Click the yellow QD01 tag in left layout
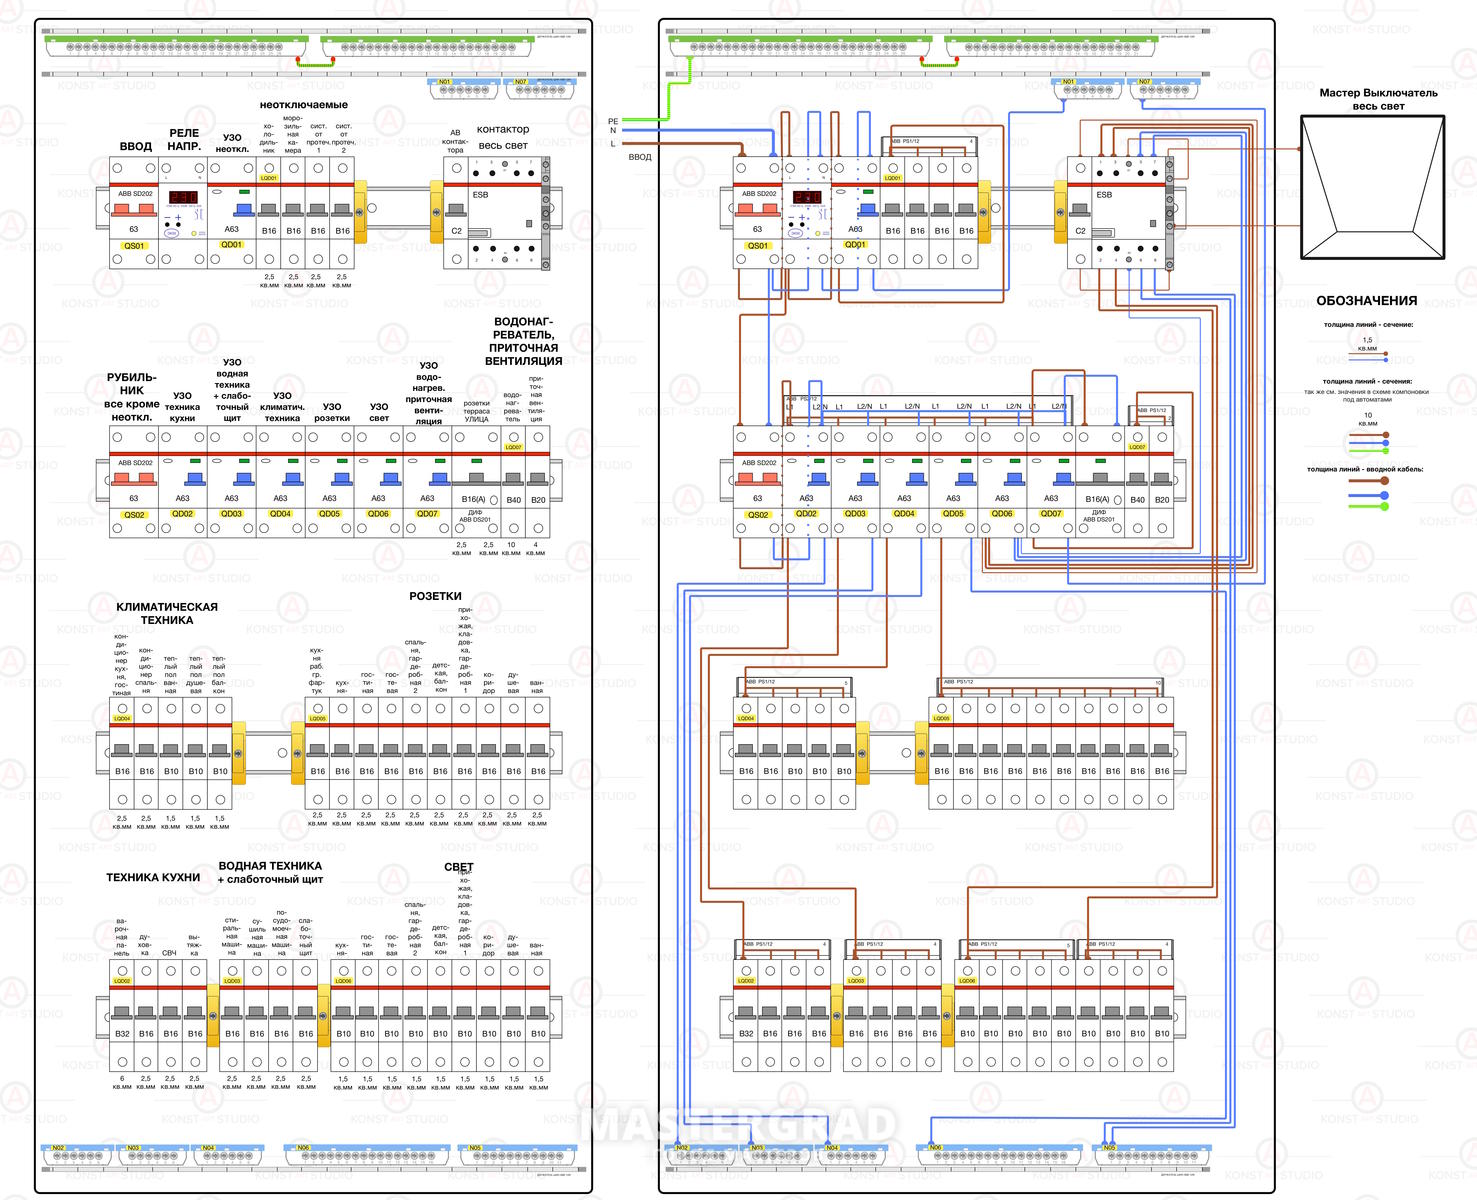The image size is (1477, 1200). coord(231,244)
